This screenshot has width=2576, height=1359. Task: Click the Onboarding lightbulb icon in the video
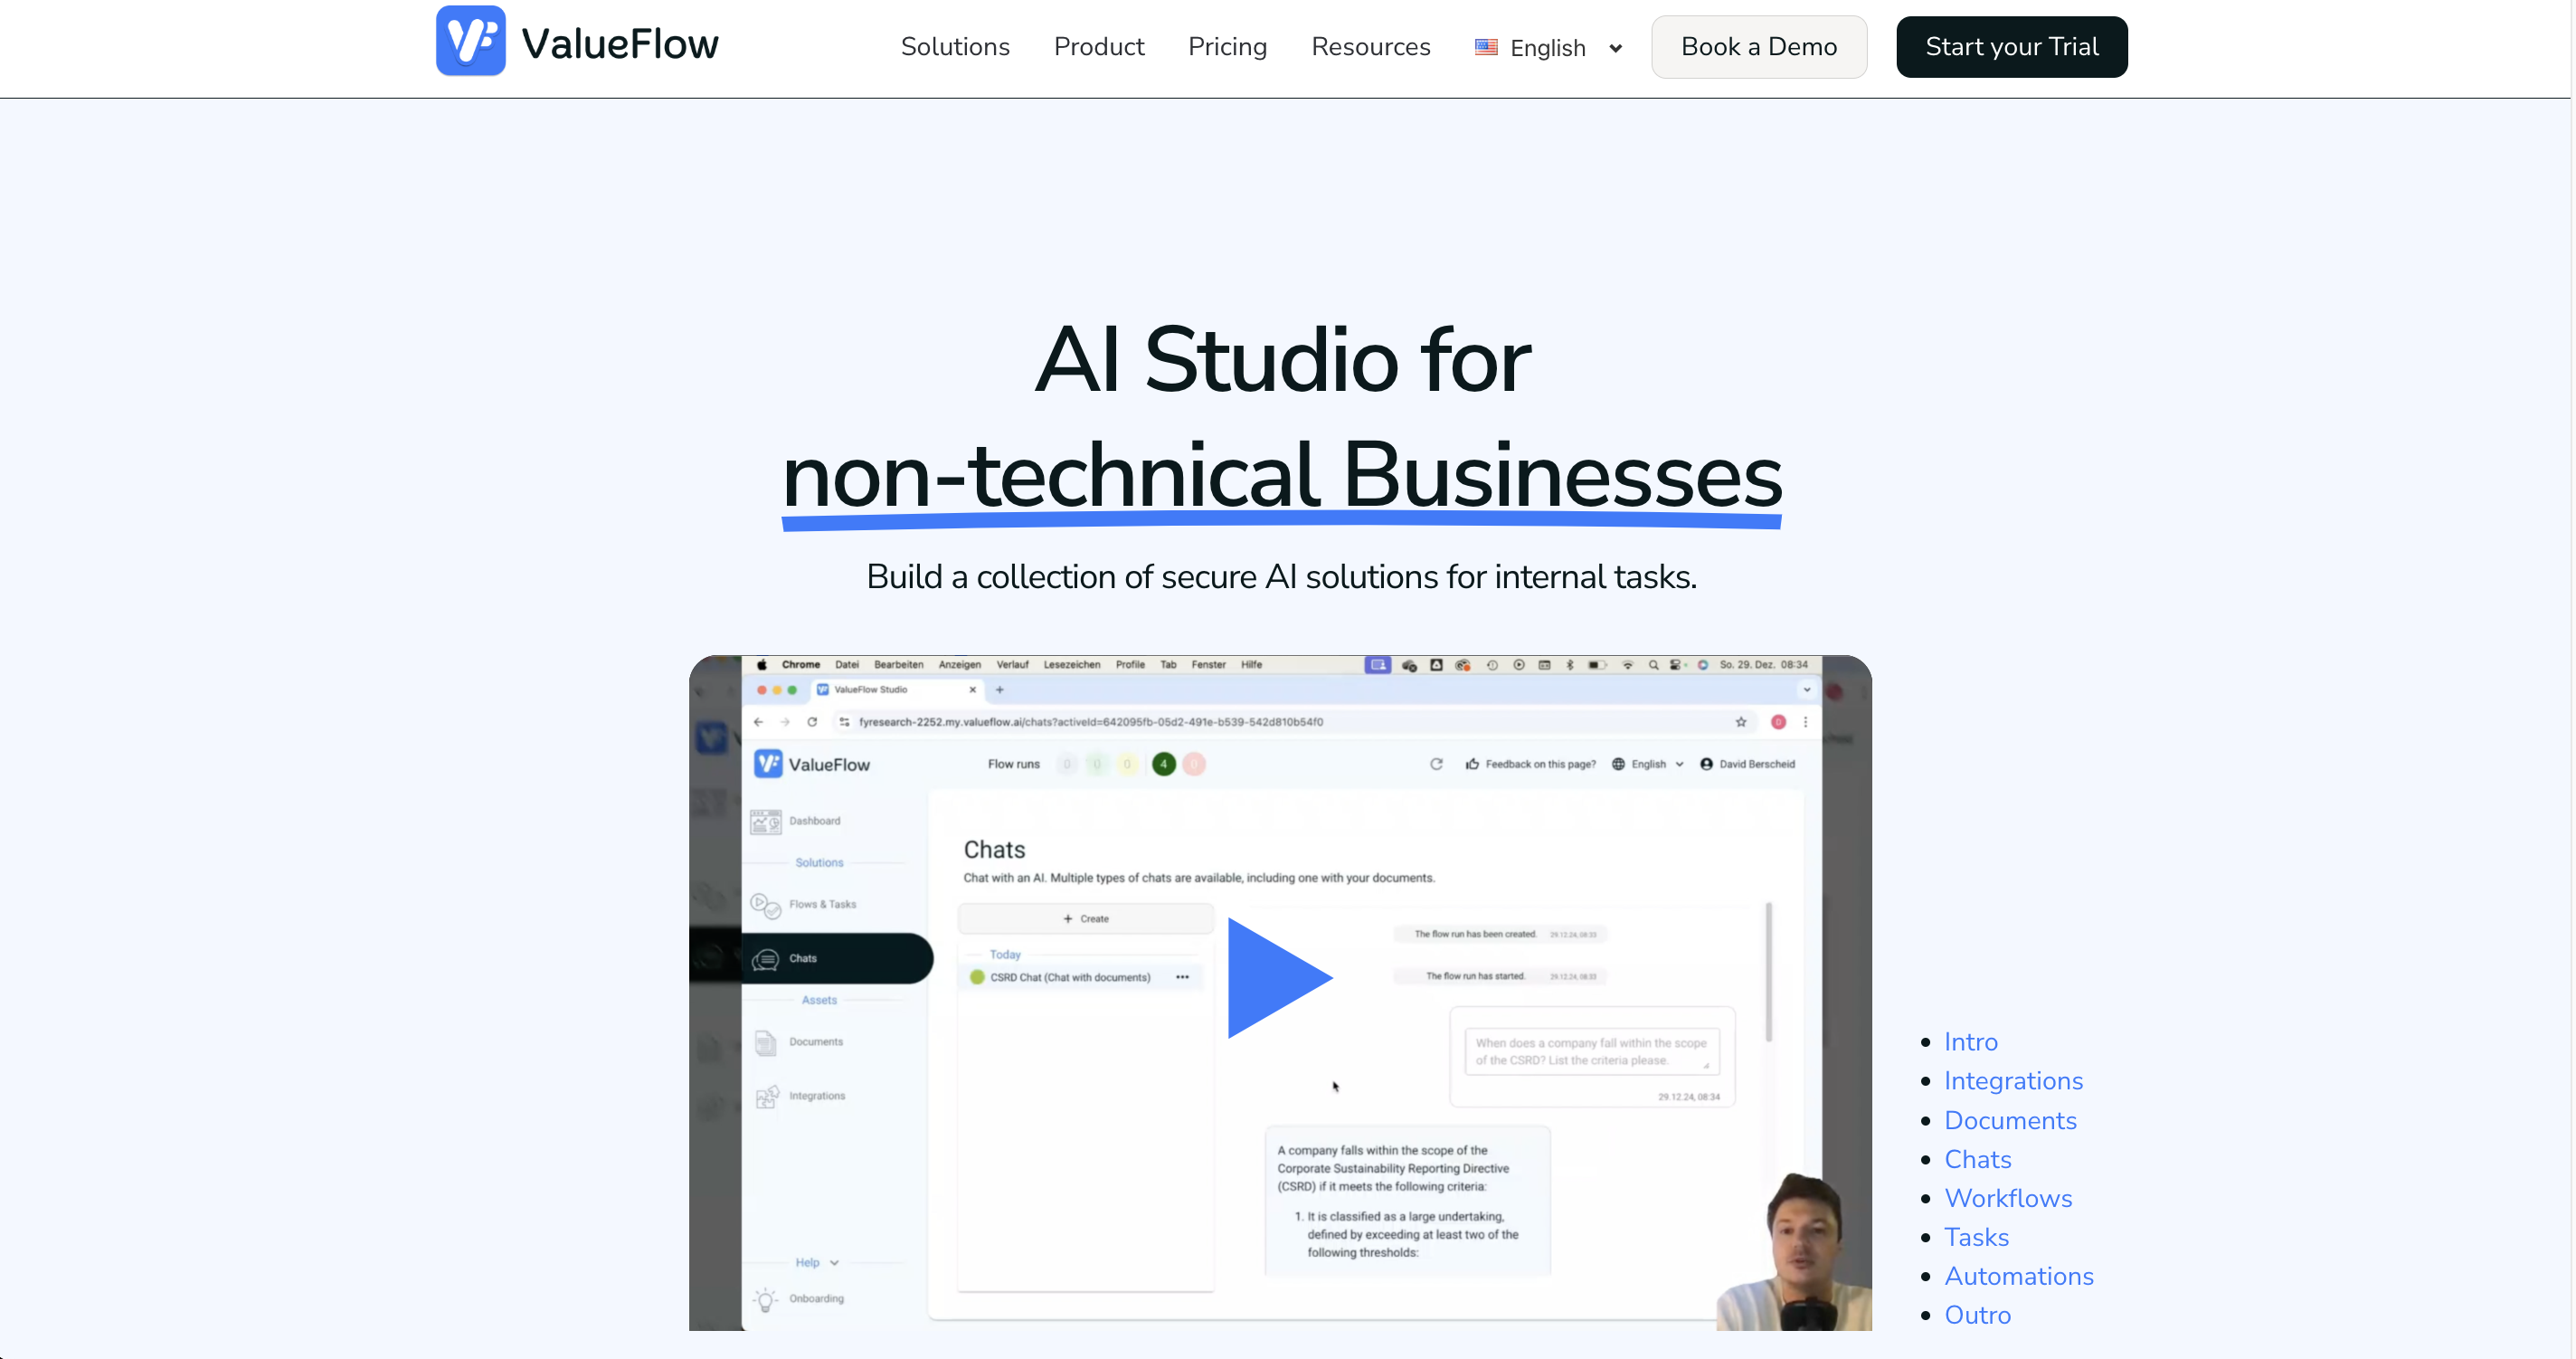click(766, 1300)
